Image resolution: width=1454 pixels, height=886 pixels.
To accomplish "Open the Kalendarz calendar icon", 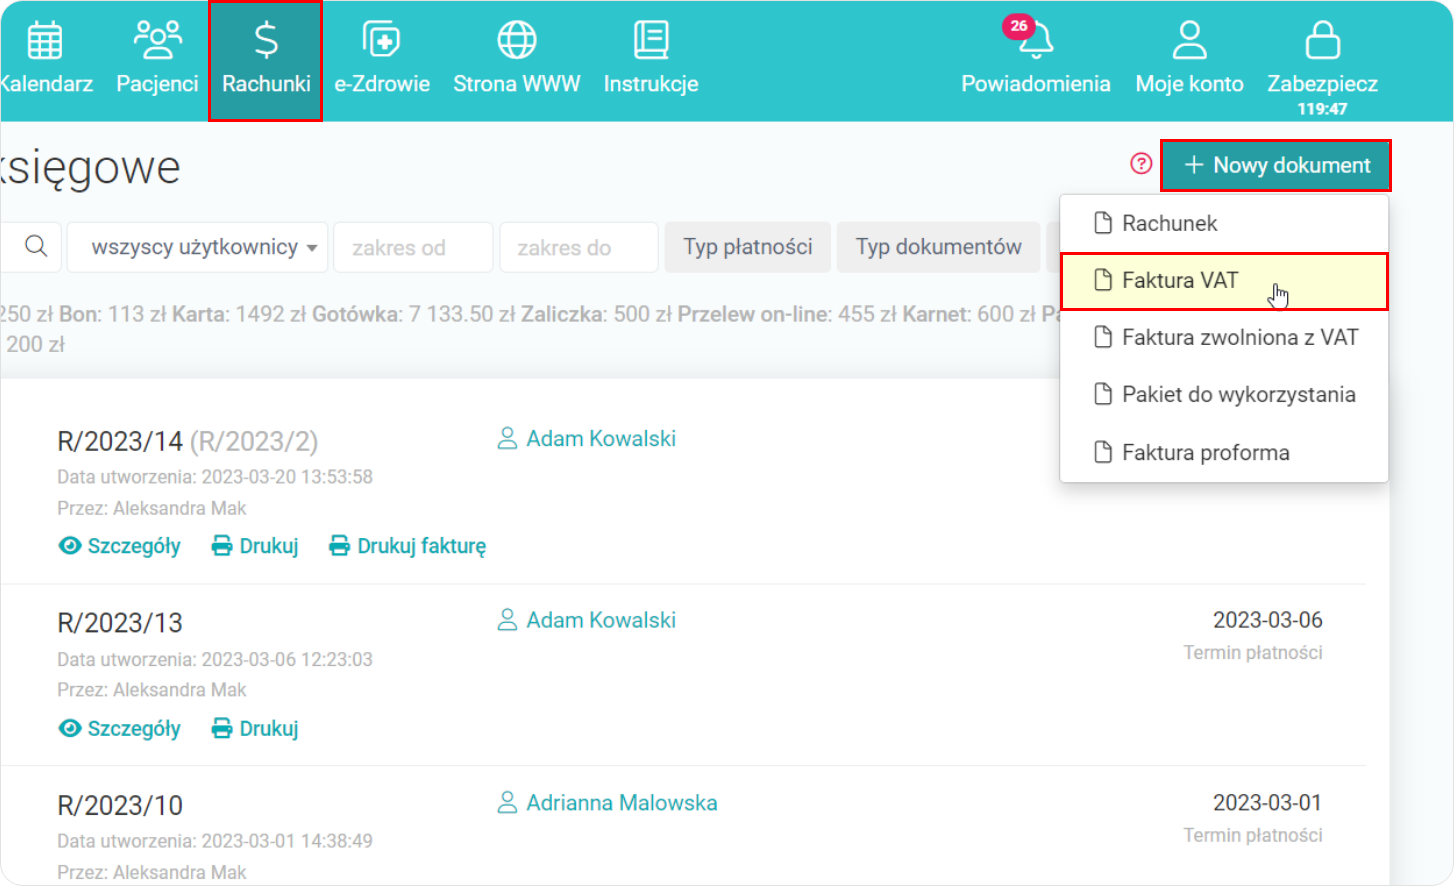I will (x=45, y=40).
